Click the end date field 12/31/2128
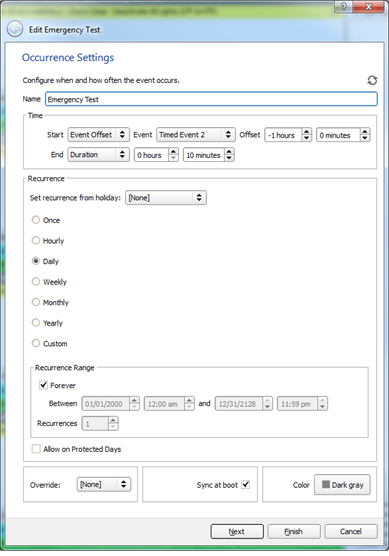The image size is (389, 556). click(244, 404)
